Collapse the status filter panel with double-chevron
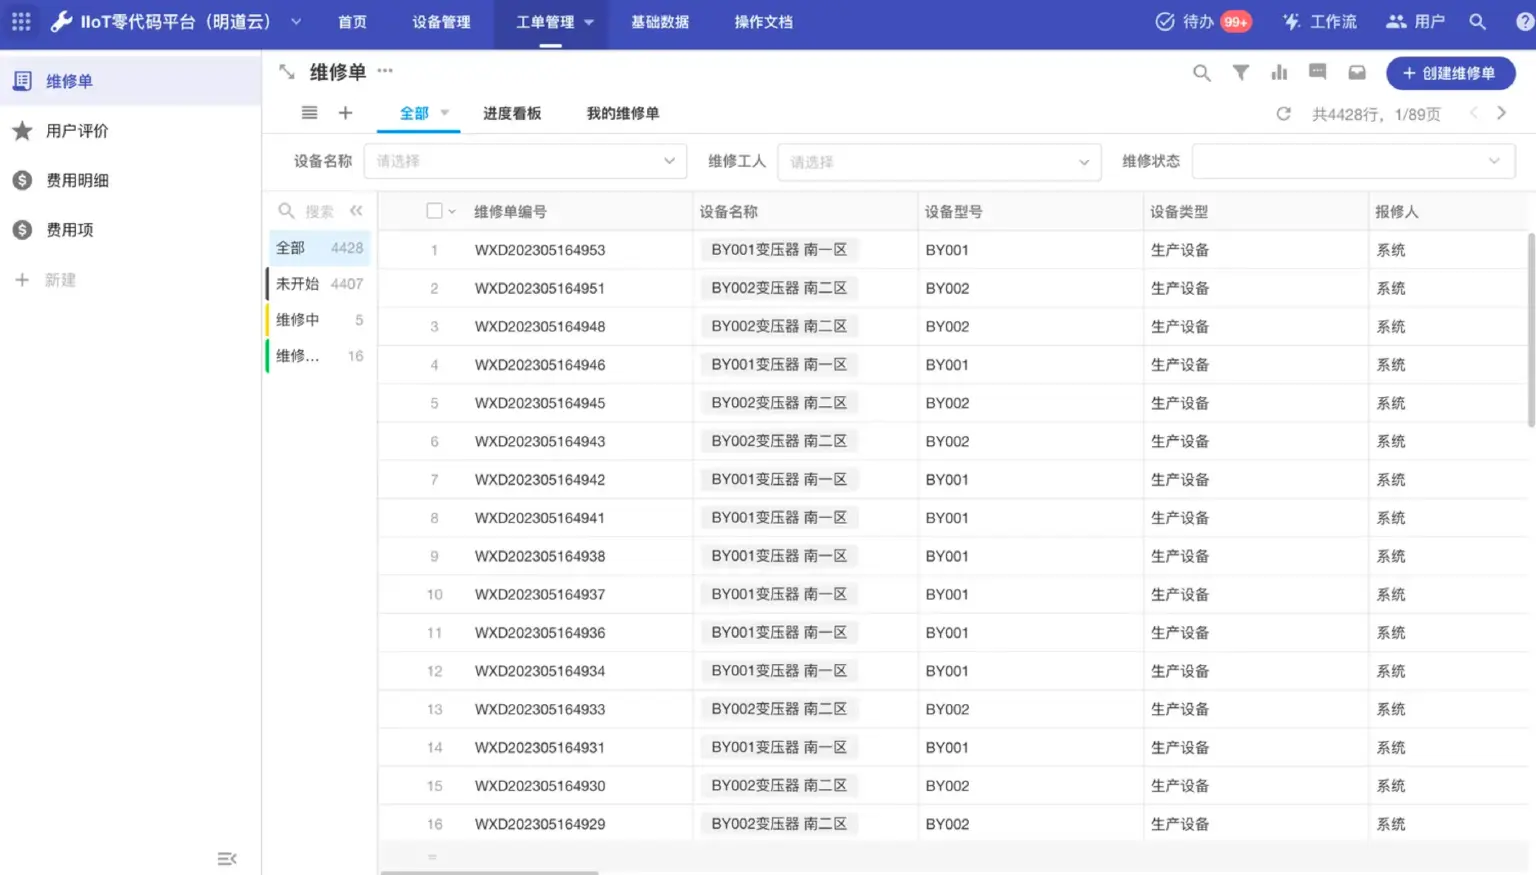 [356, 210]
